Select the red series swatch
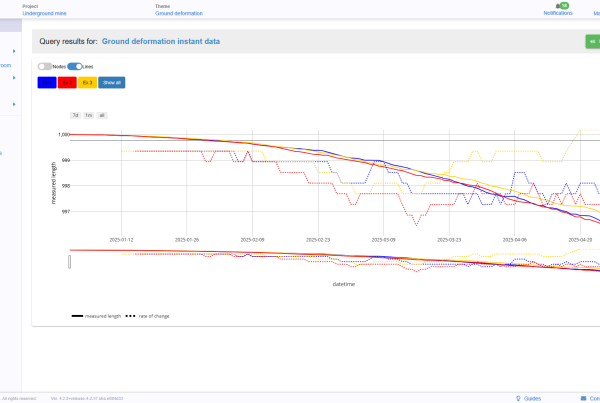 click(66, 82)
